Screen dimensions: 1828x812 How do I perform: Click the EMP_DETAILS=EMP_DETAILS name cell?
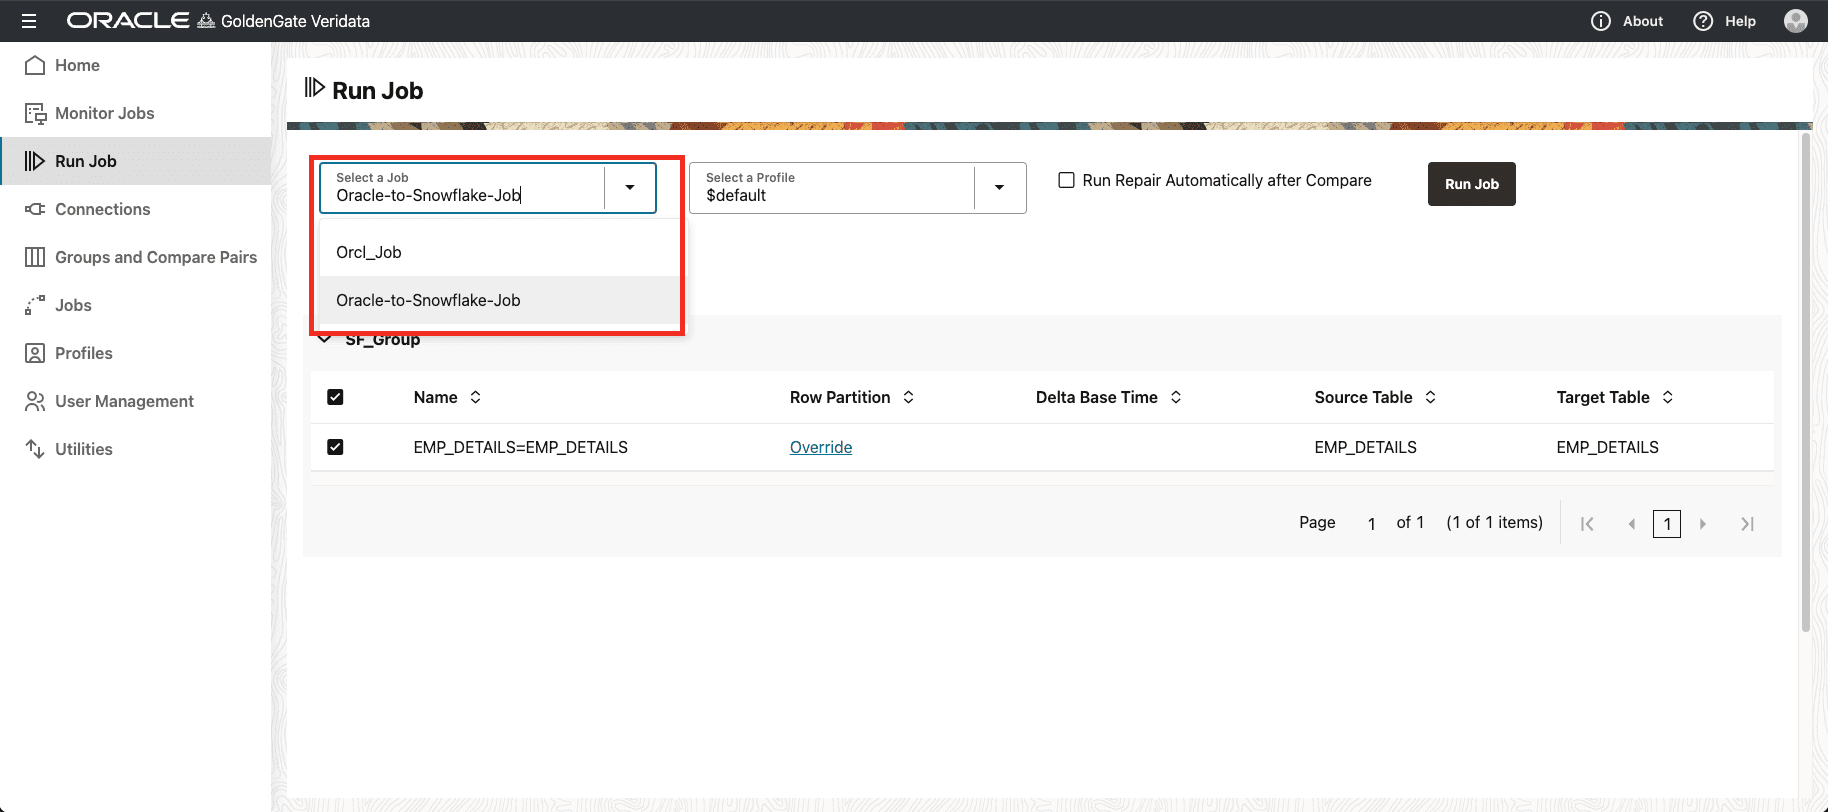(x=520, y=447)
